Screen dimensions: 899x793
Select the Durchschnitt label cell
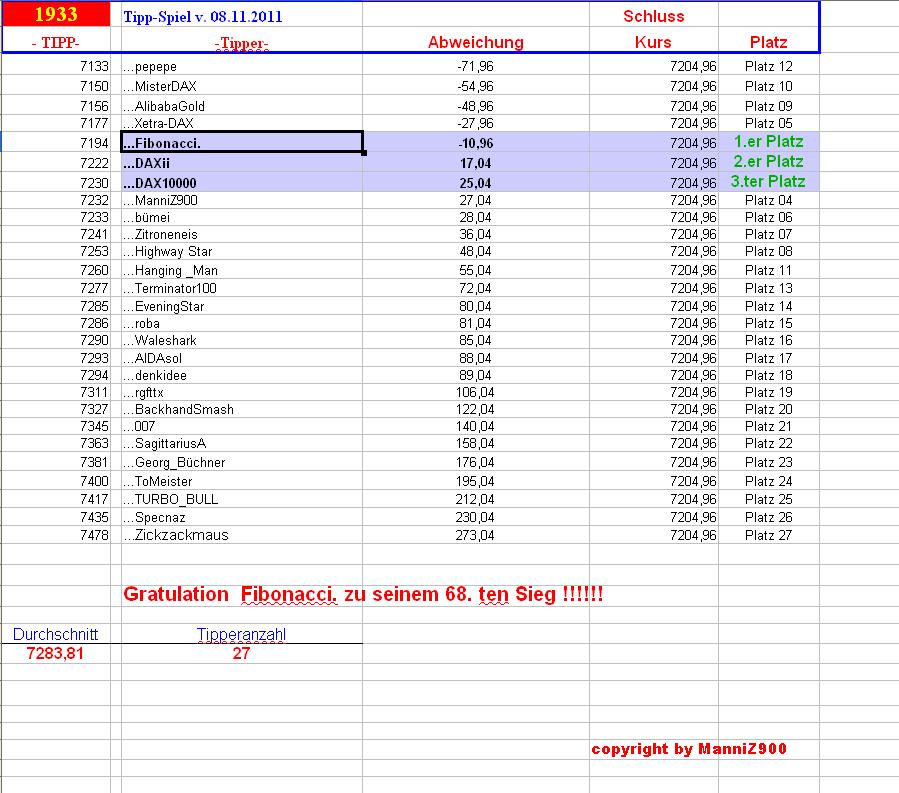(x=56, y=634)
